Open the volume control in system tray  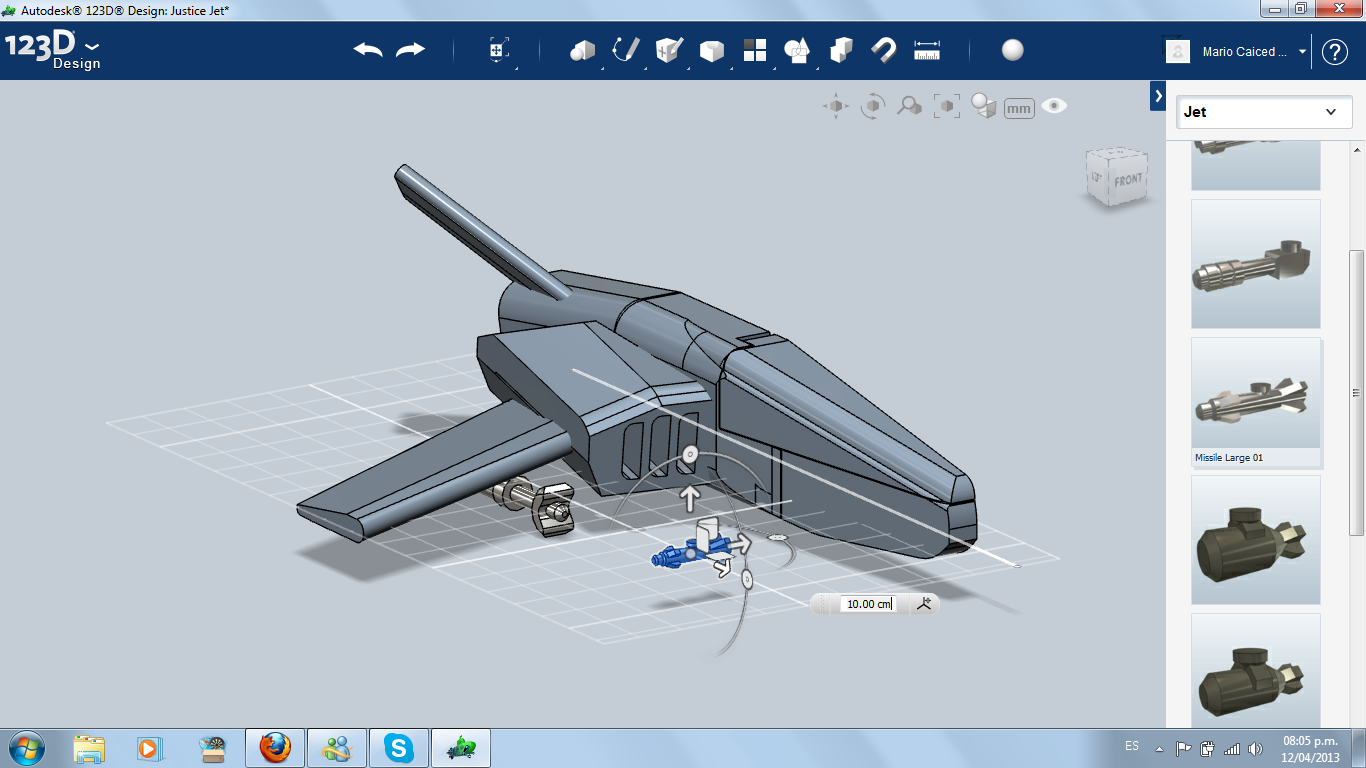[x=1255, y=748]
